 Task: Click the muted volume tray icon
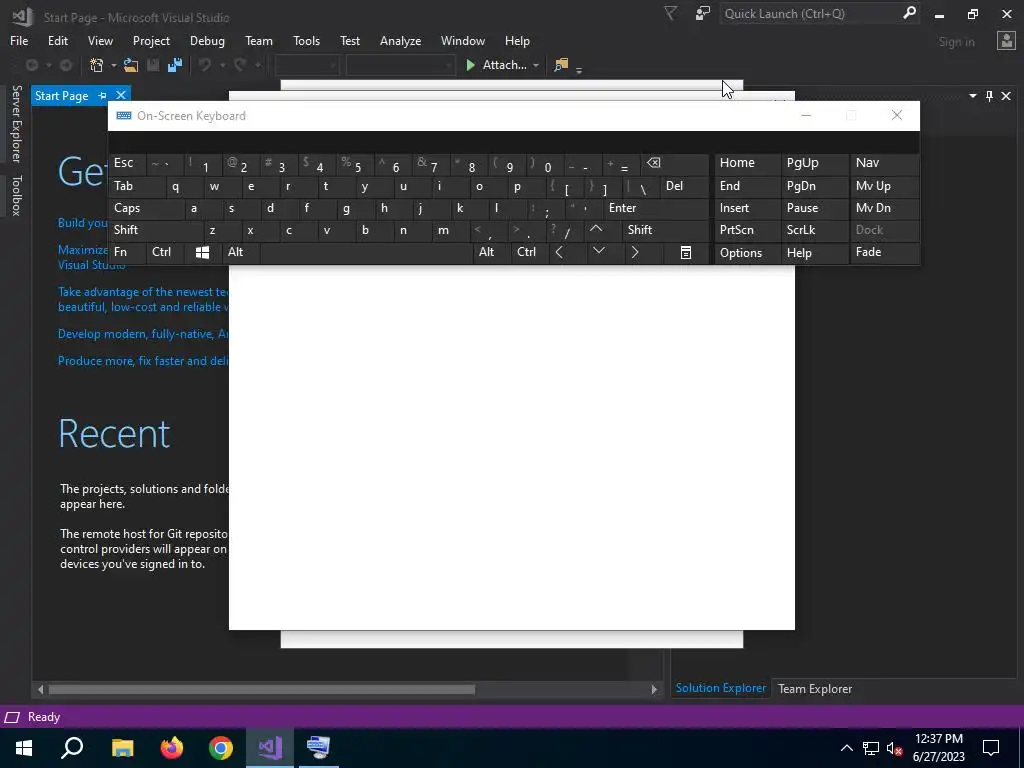(894, 748)
